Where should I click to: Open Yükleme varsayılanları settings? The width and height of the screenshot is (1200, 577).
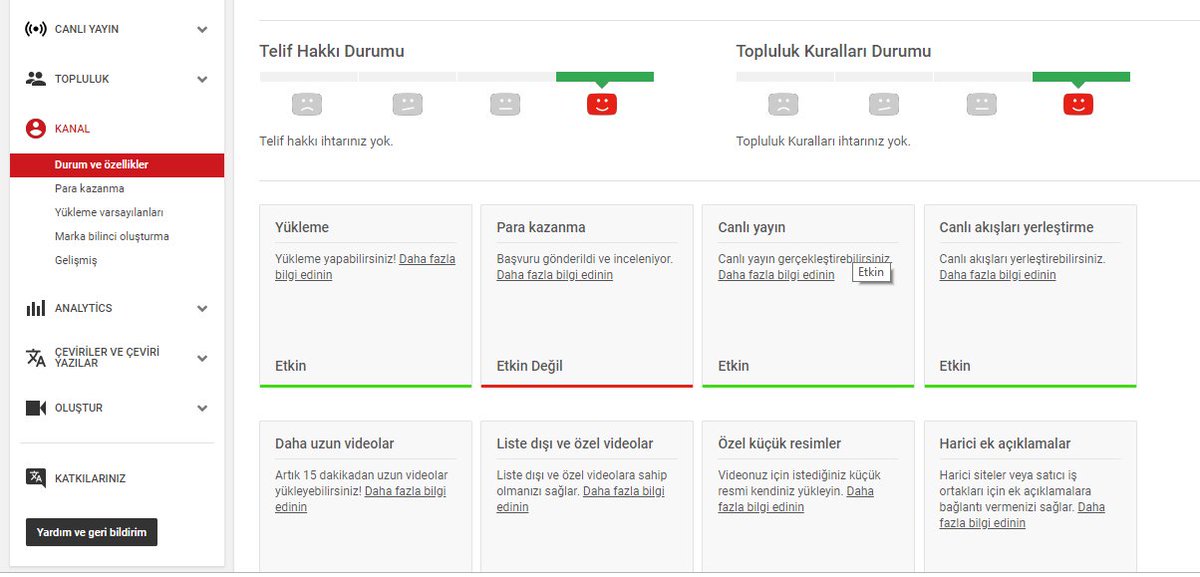pos(109,212)
